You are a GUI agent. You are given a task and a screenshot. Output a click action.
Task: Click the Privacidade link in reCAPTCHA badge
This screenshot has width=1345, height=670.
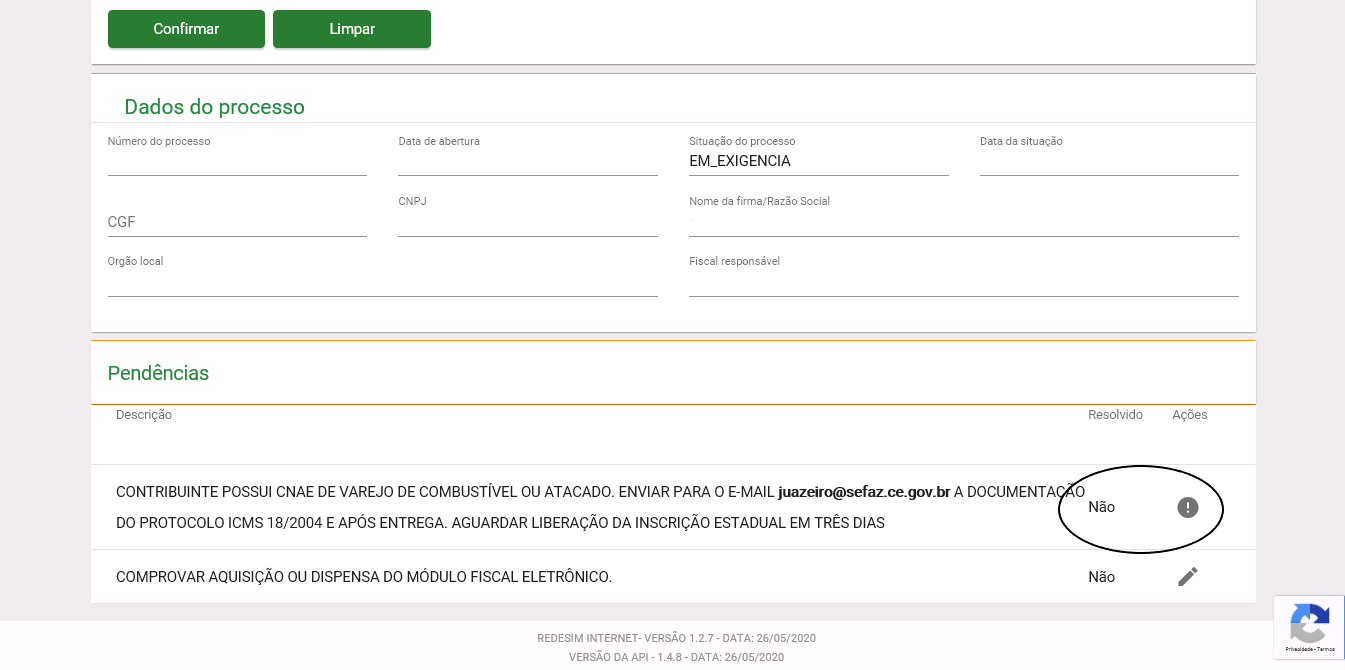click(1298, 649)
